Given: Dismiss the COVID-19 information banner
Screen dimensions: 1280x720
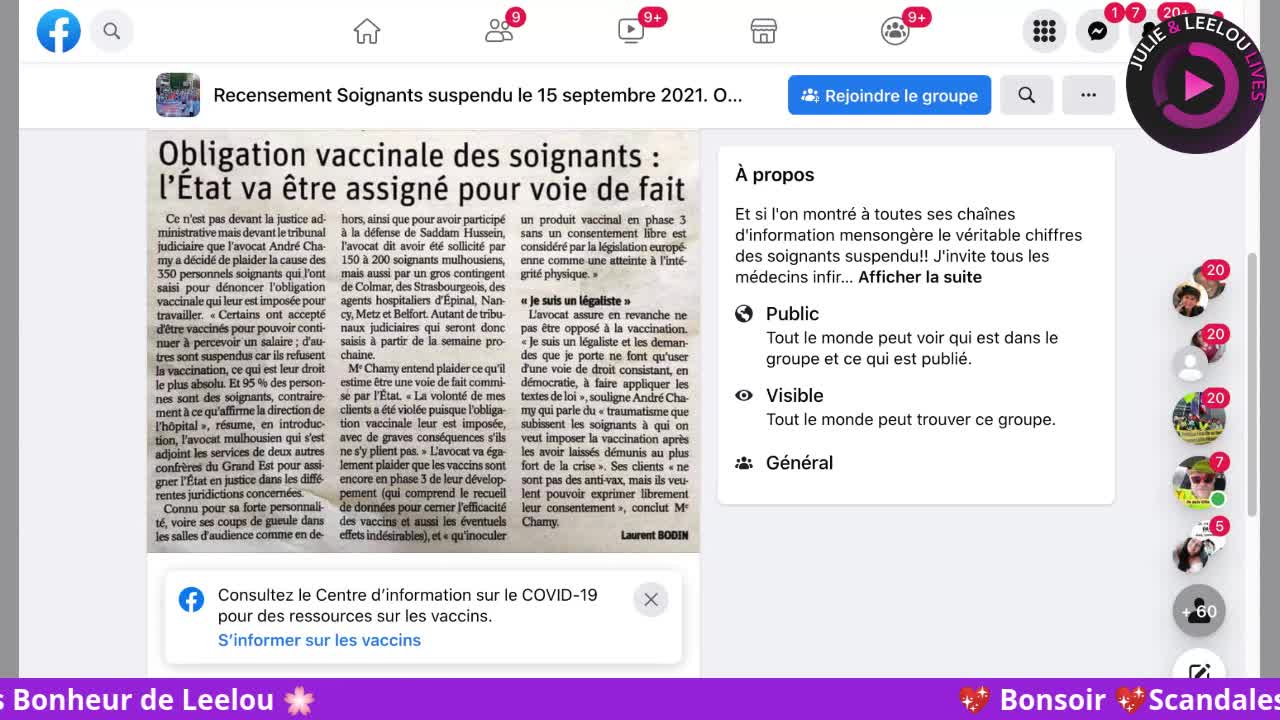Looking at the screenshot, I should pyautogui.click(x=651, y=599).
